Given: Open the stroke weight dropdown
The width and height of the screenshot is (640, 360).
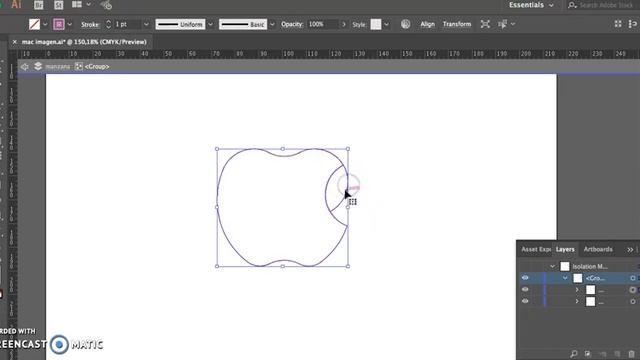Looking at the screenshot, I should point(146,24).
